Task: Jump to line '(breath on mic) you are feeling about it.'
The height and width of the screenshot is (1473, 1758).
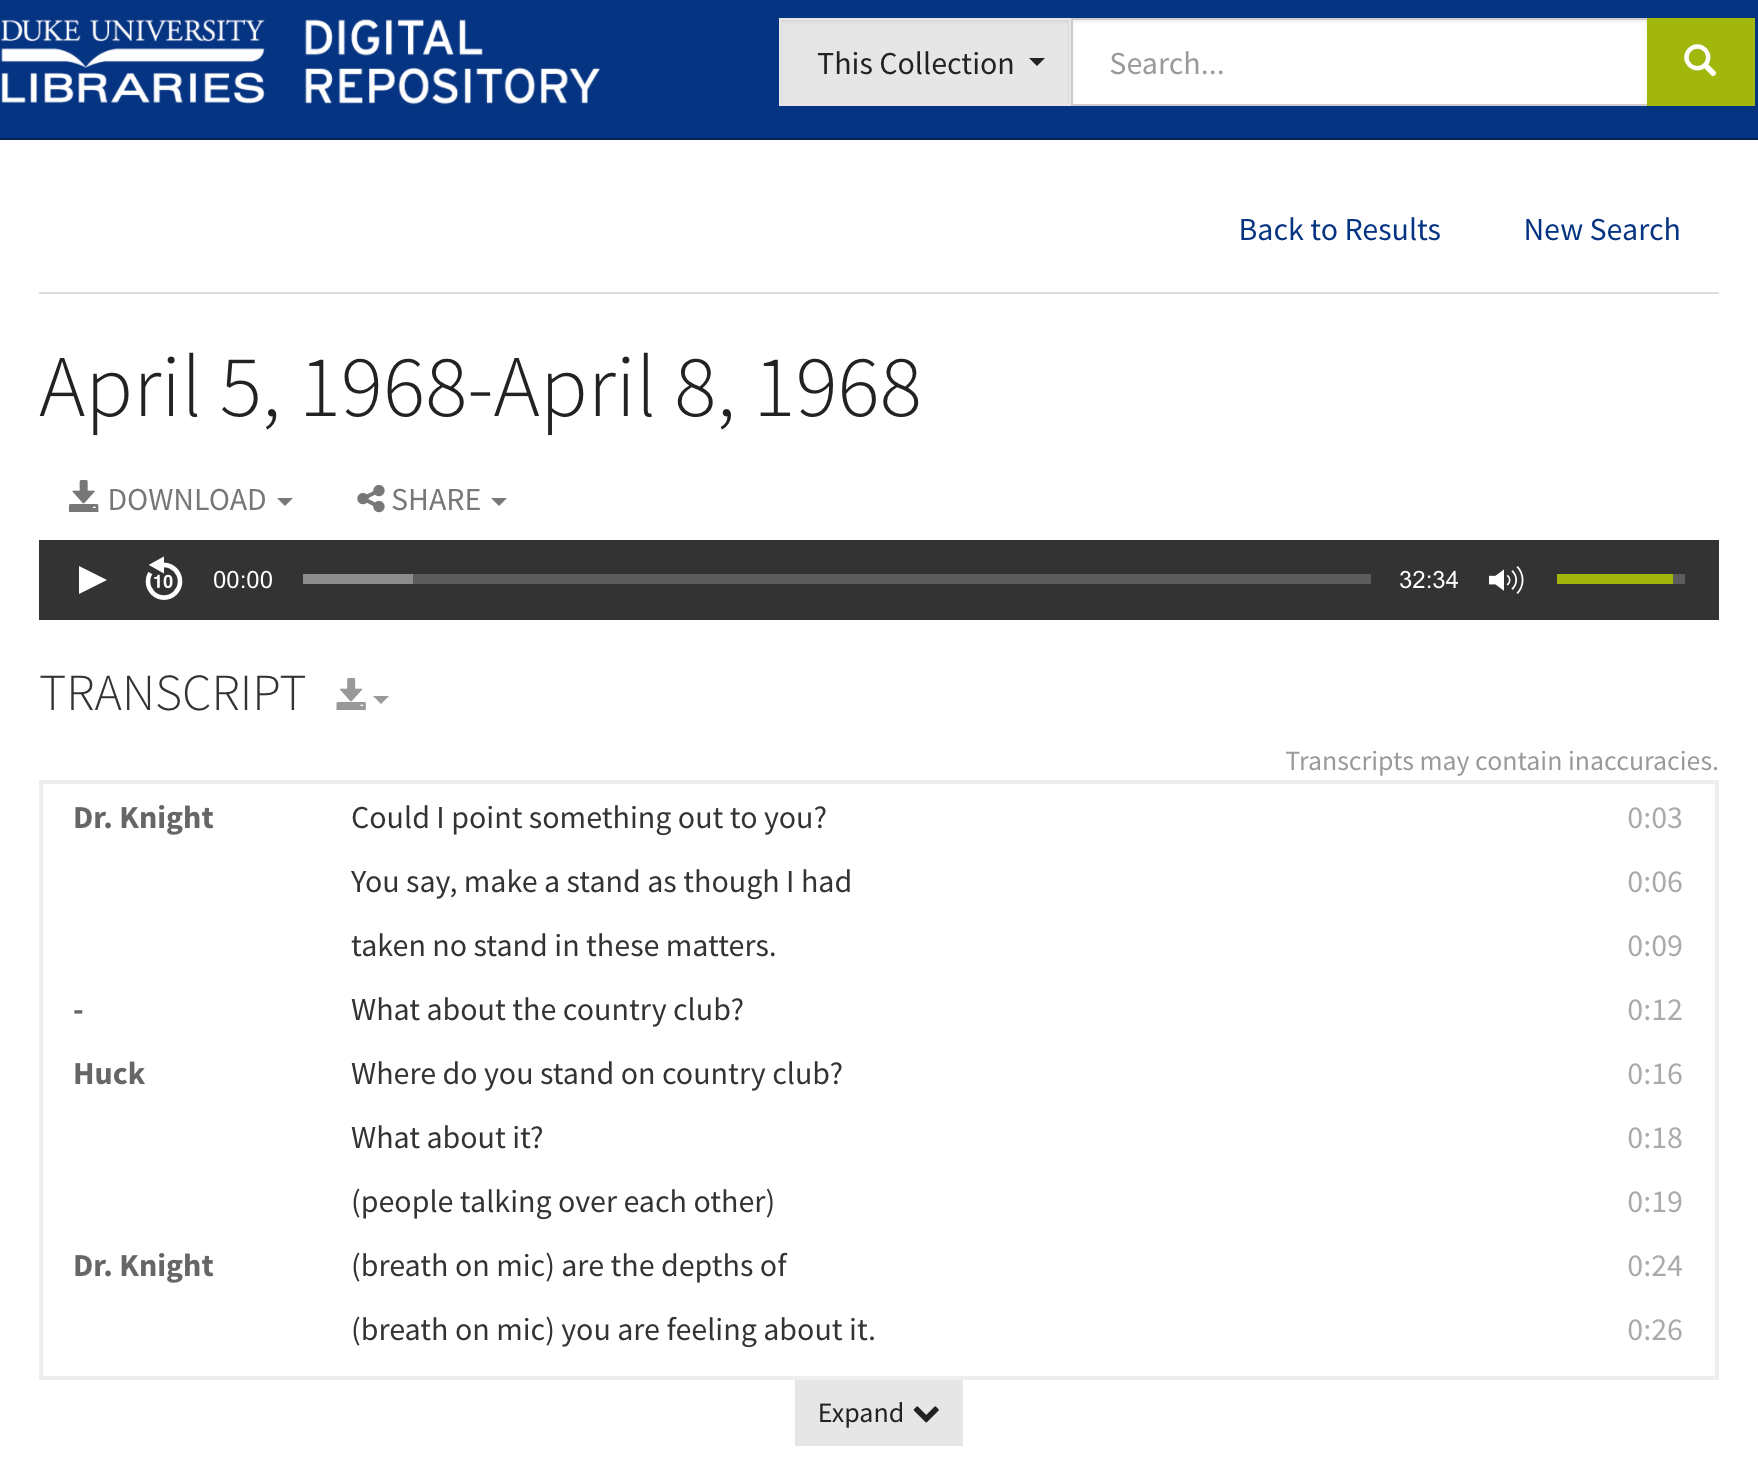Action: coord(613,1330)
